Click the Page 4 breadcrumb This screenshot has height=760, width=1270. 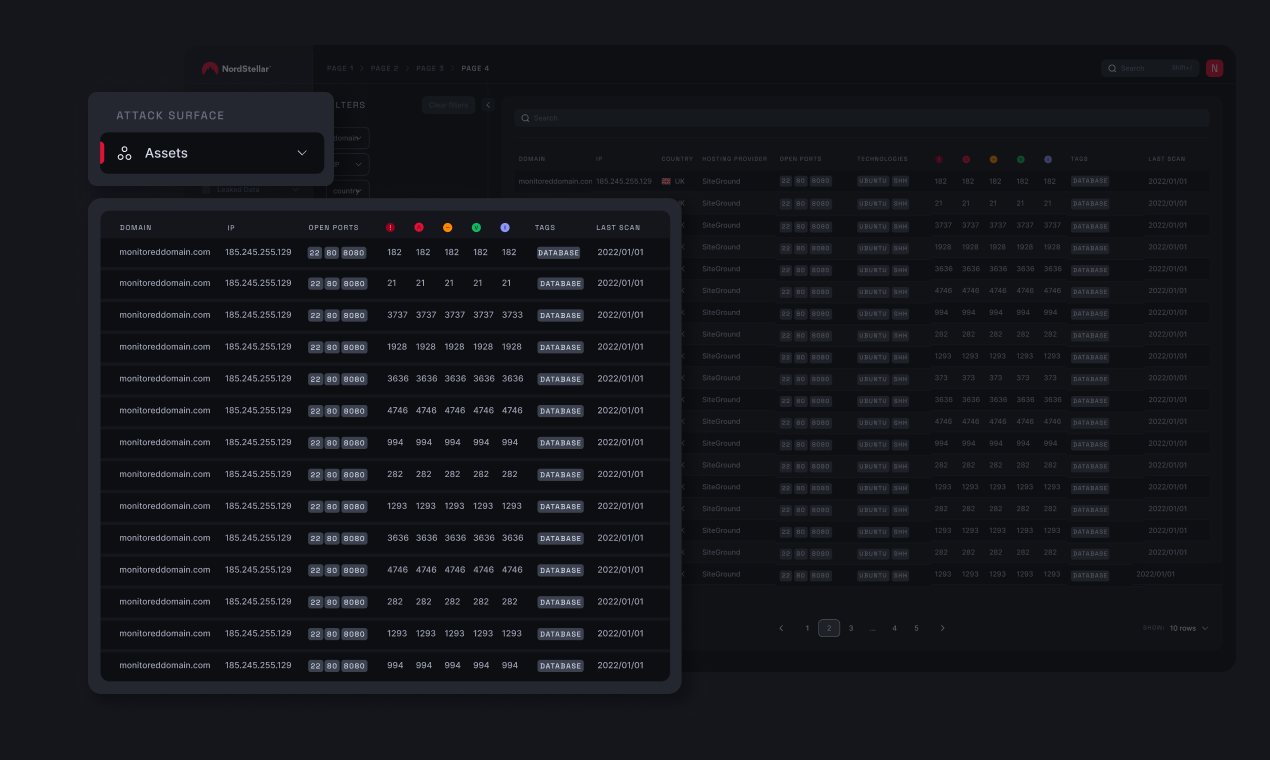click(x=476, y=68)
